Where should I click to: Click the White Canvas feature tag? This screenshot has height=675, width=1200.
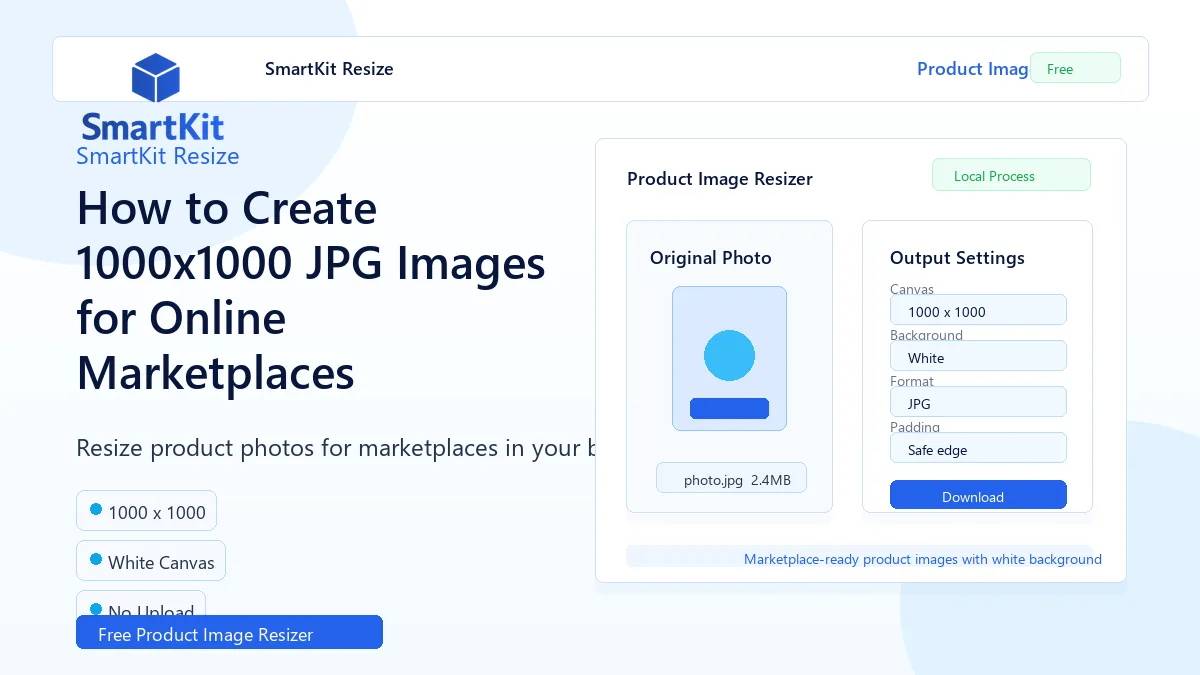click(x=151, y=561)
